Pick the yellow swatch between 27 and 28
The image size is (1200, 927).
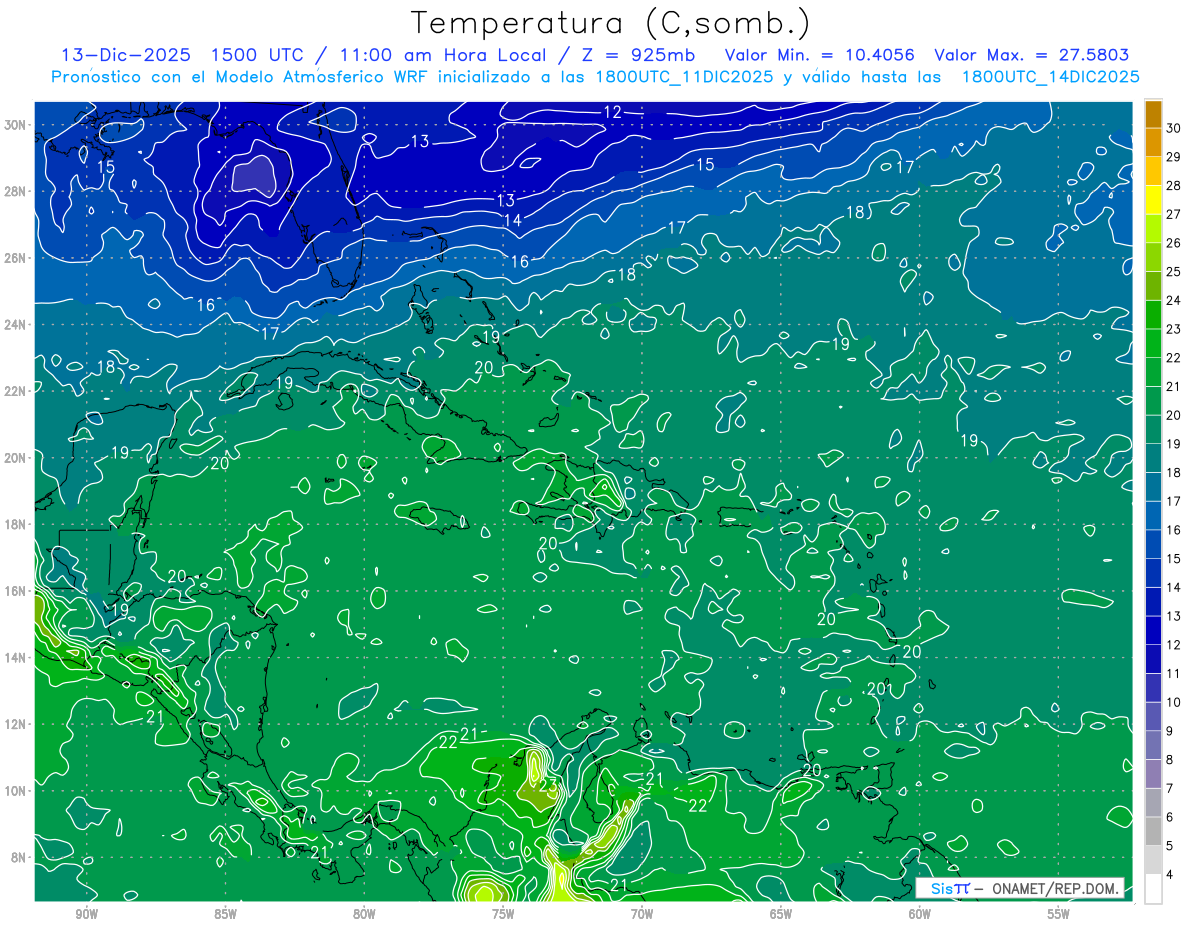[x=1153, y=199]
